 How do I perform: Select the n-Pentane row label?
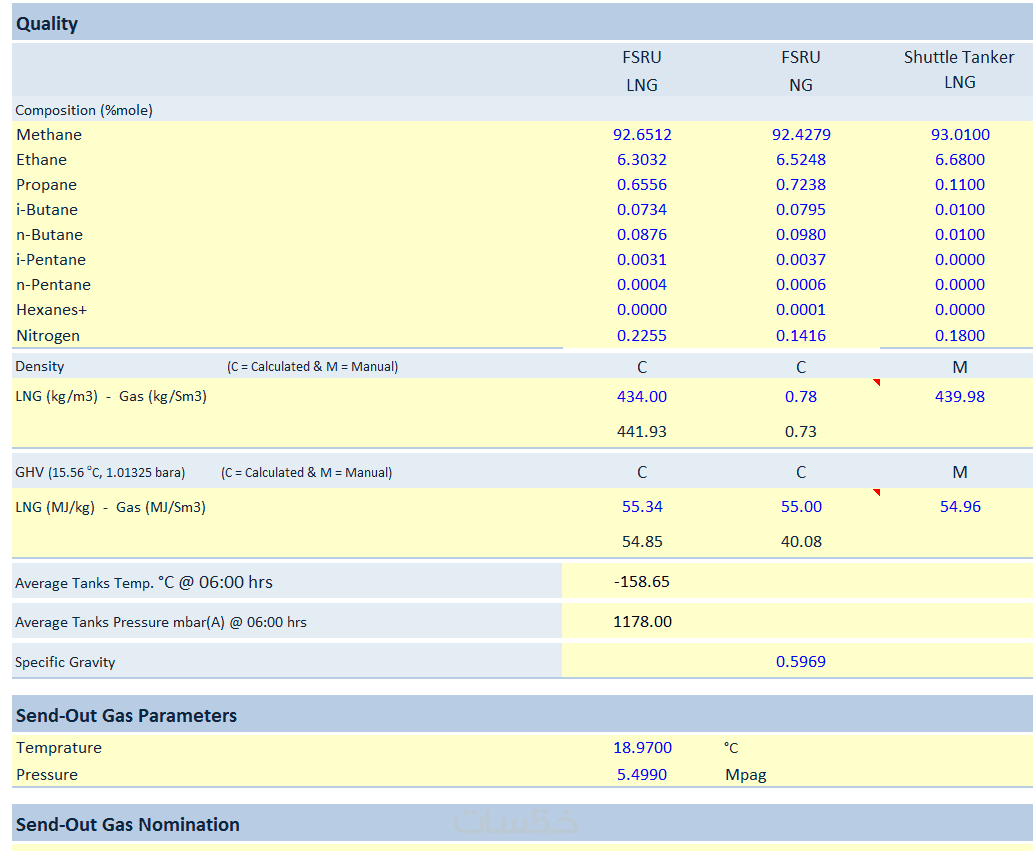pyautogui.click(x=53, y=285)
